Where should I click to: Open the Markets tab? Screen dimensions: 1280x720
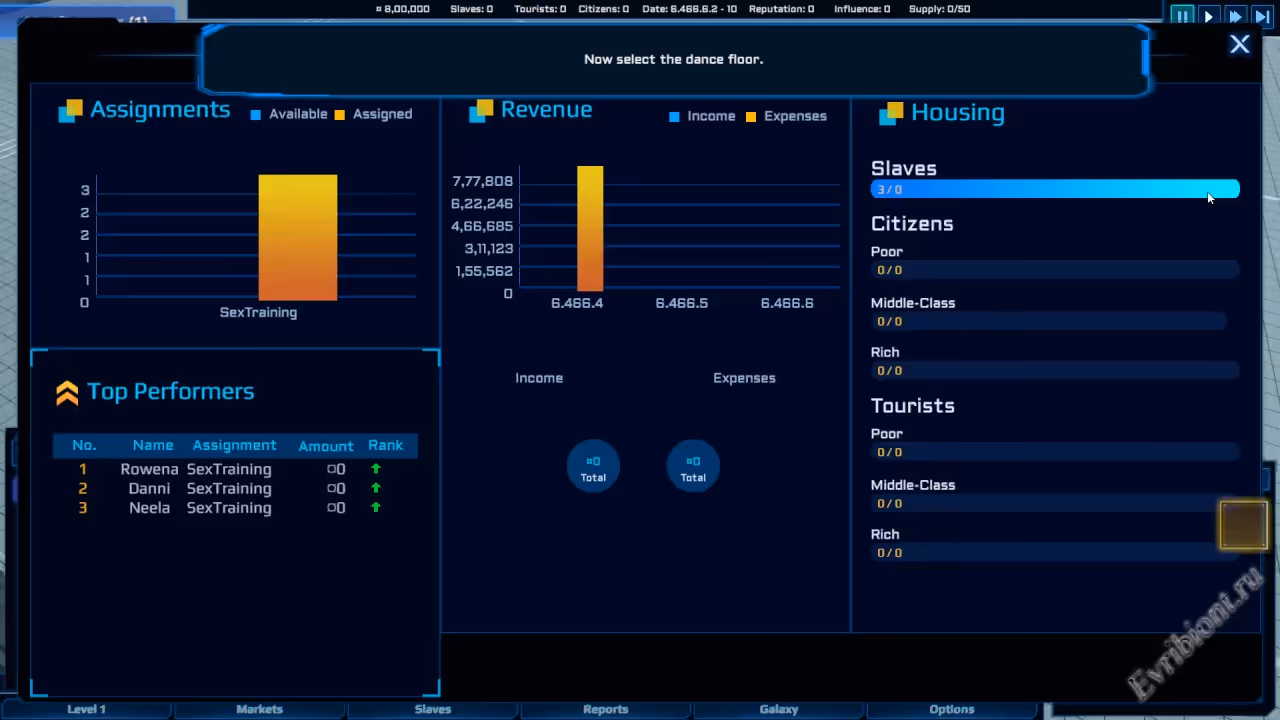click(259, 709)
